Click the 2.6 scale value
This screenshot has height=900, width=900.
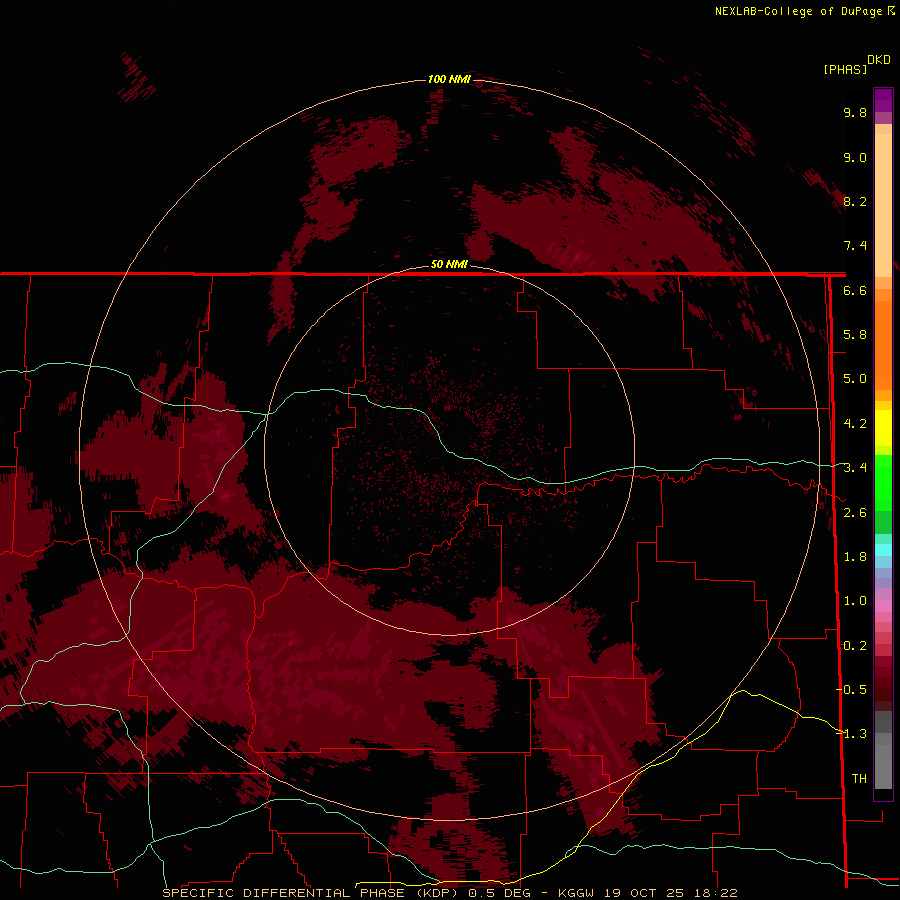pyautogui.click(x=855, y=513)
